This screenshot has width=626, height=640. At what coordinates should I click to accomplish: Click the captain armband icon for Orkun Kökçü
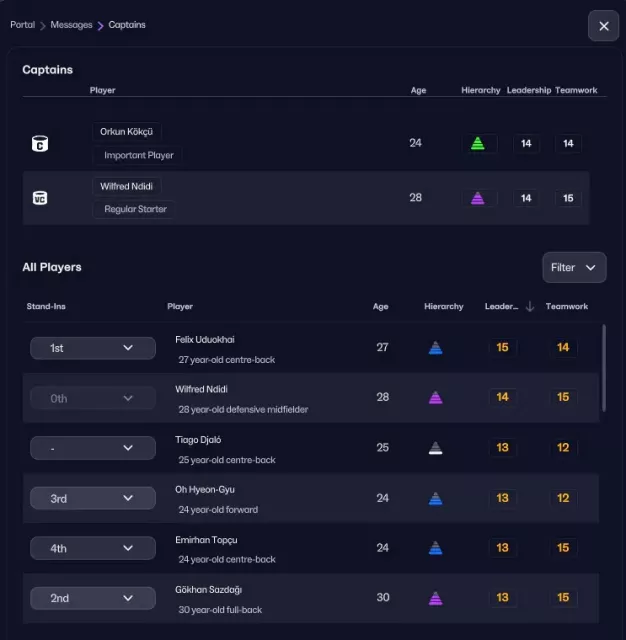pyautogui.click(x=40, y=144)
